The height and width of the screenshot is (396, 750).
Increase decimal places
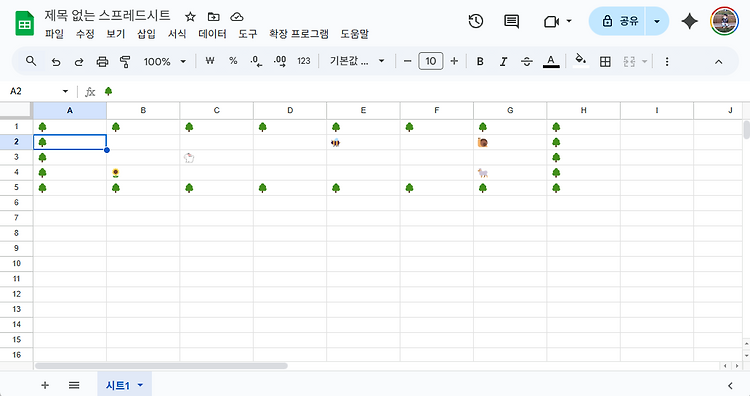pos(280,61)
